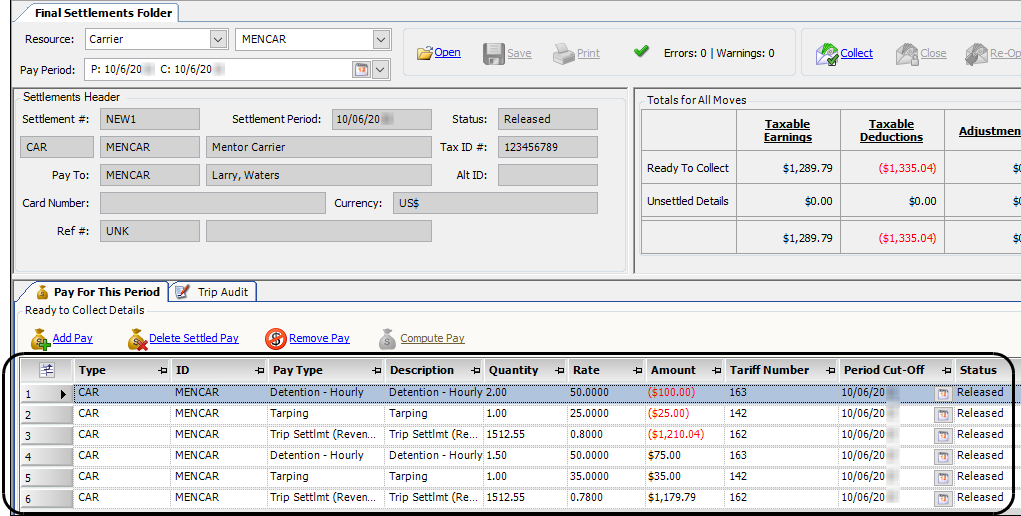This screenshot has width=1021, height=516.
Task: Click the grid column chooser icon
Action: coord(47,371)
